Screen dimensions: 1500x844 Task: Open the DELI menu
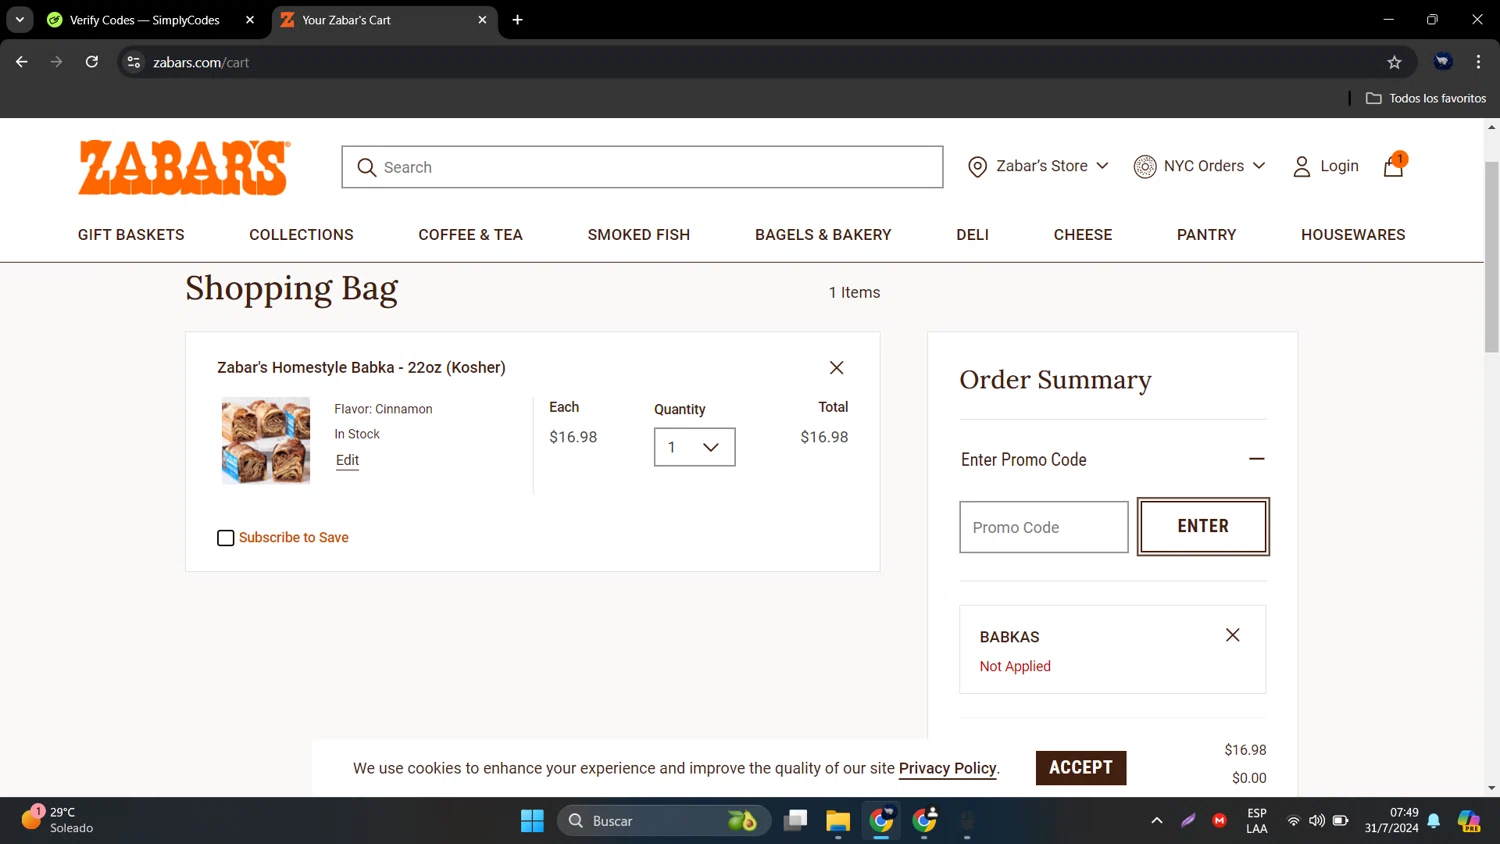(x=972, y=235)
